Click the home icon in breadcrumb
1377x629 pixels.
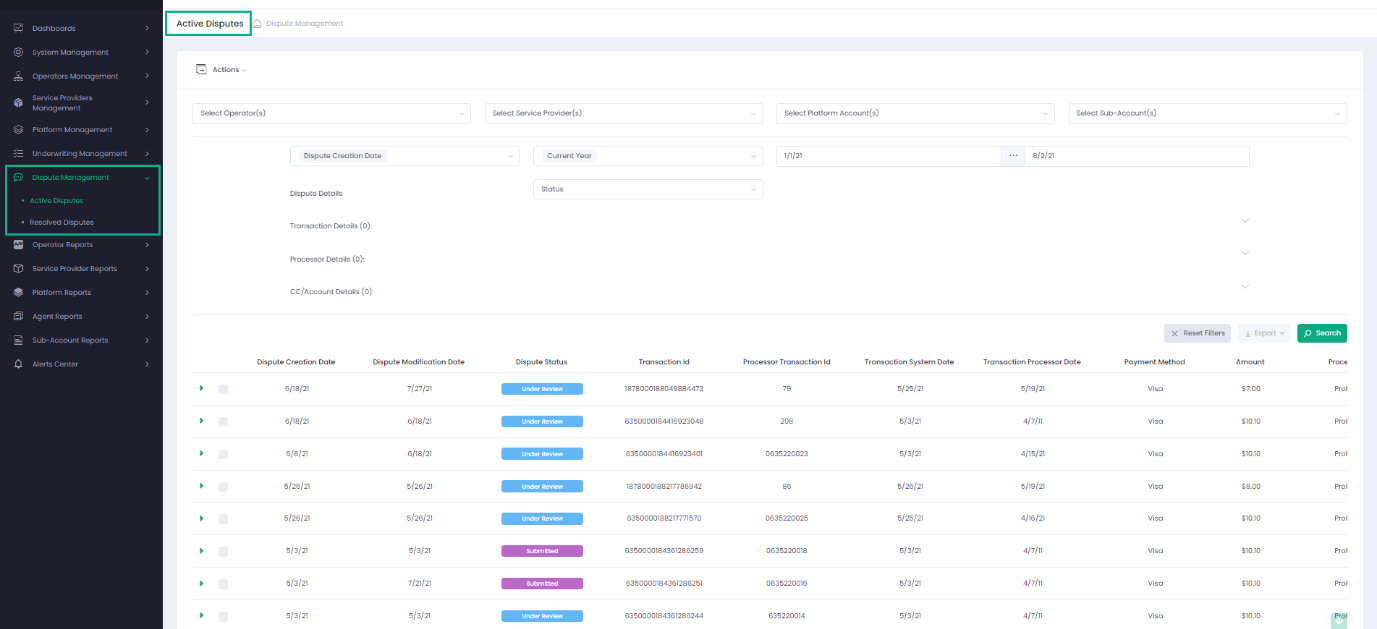click(258, 23)
